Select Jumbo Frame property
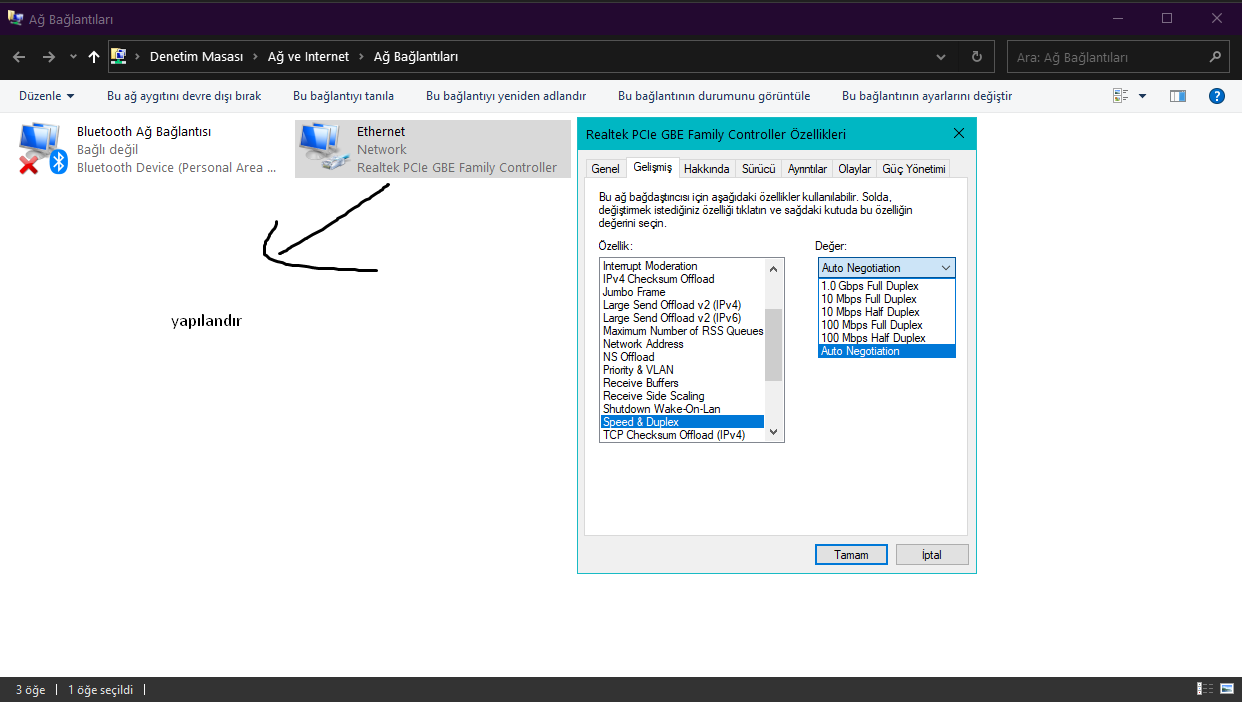The width and height of the screenshot is (1242, 702). point(682,292)
